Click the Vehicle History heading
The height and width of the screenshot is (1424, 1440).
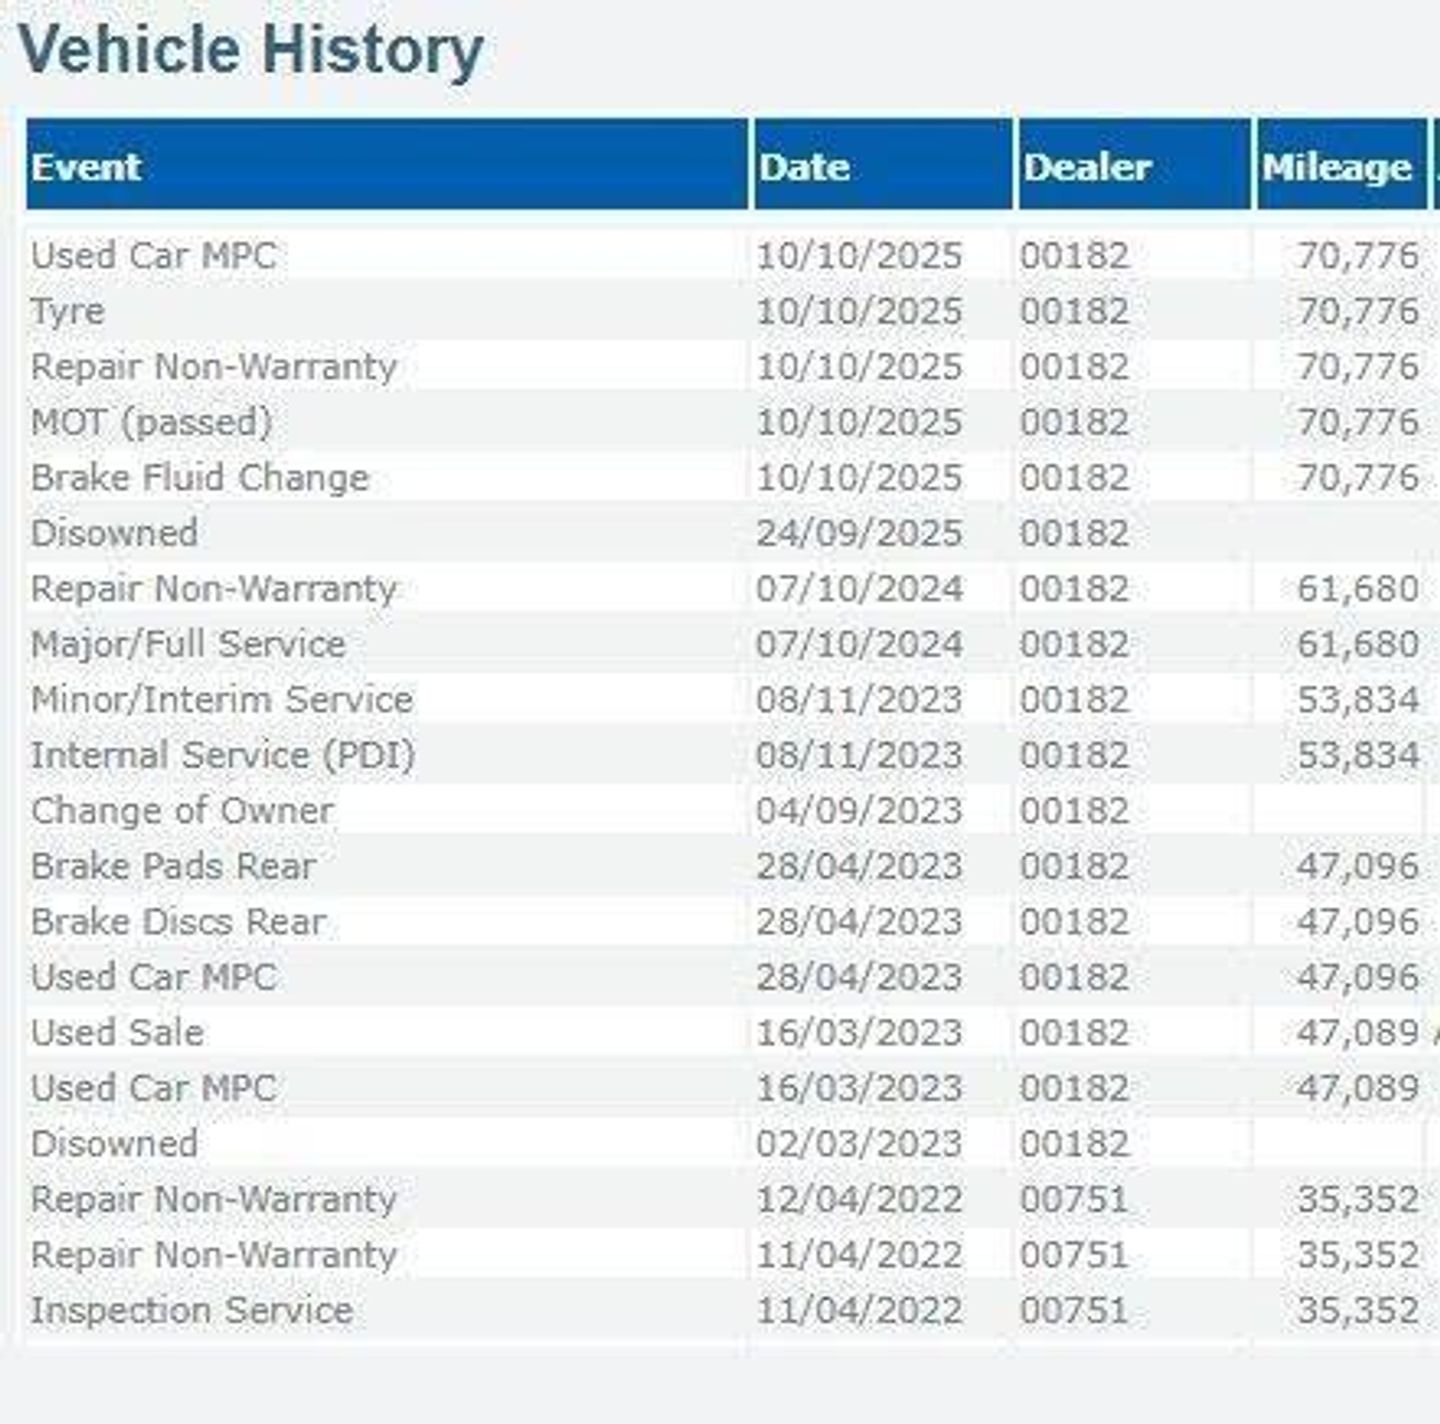(x=251, y=50)
